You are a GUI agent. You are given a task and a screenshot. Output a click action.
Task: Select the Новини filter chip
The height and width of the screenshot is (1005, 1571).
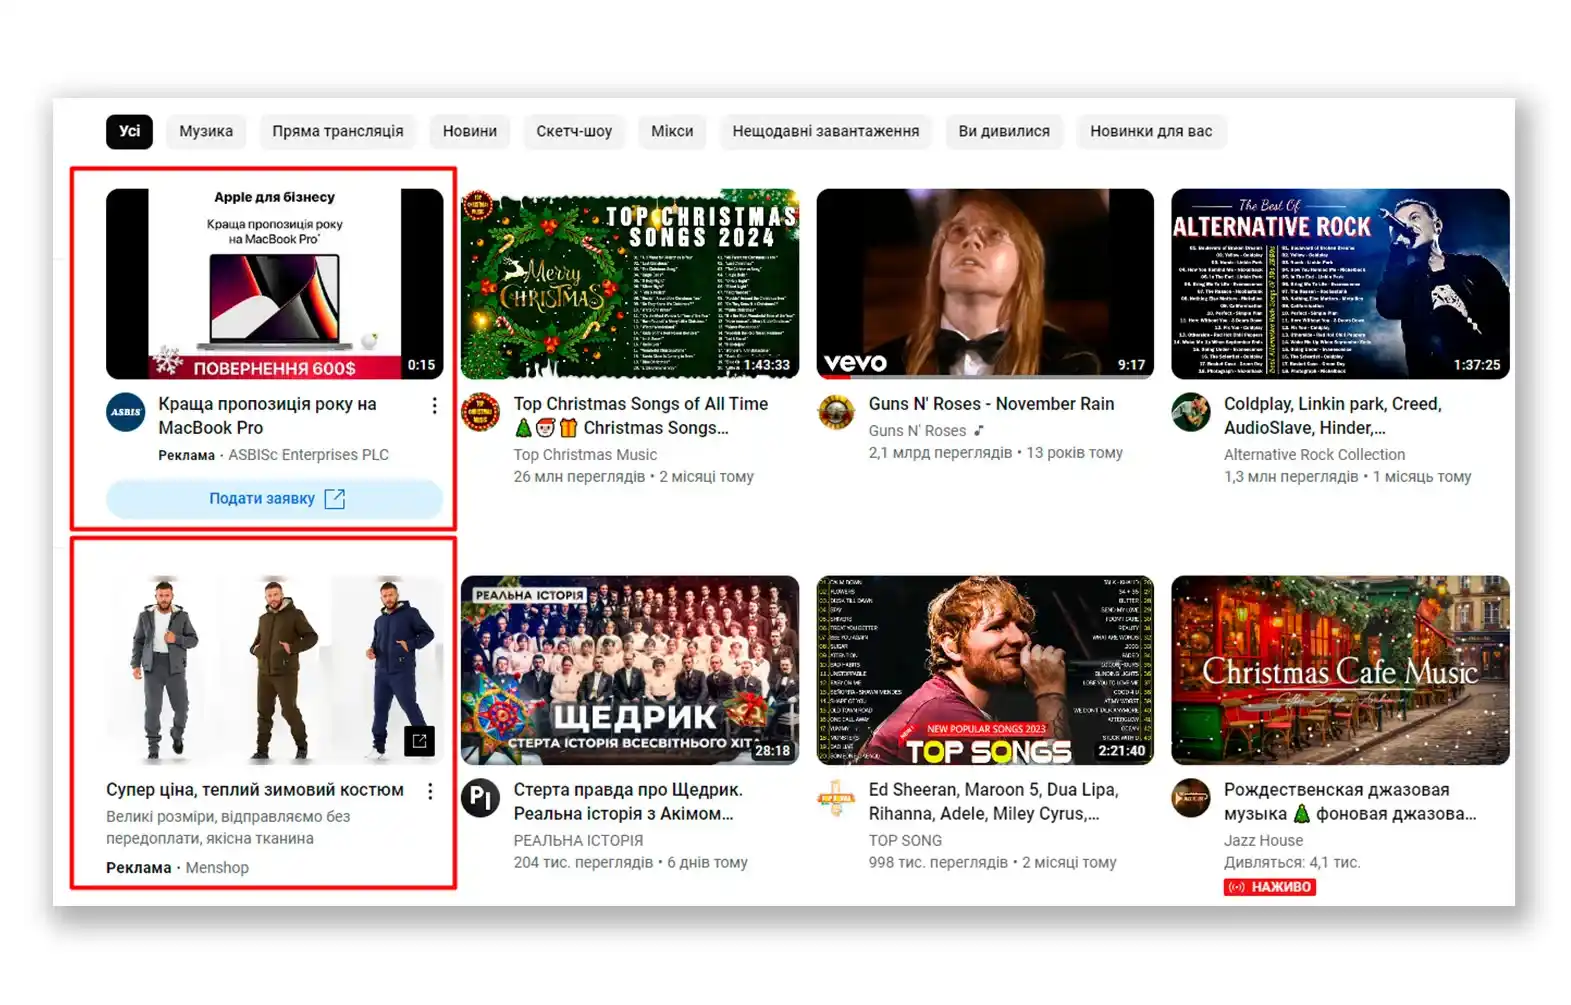click(470, 131)
